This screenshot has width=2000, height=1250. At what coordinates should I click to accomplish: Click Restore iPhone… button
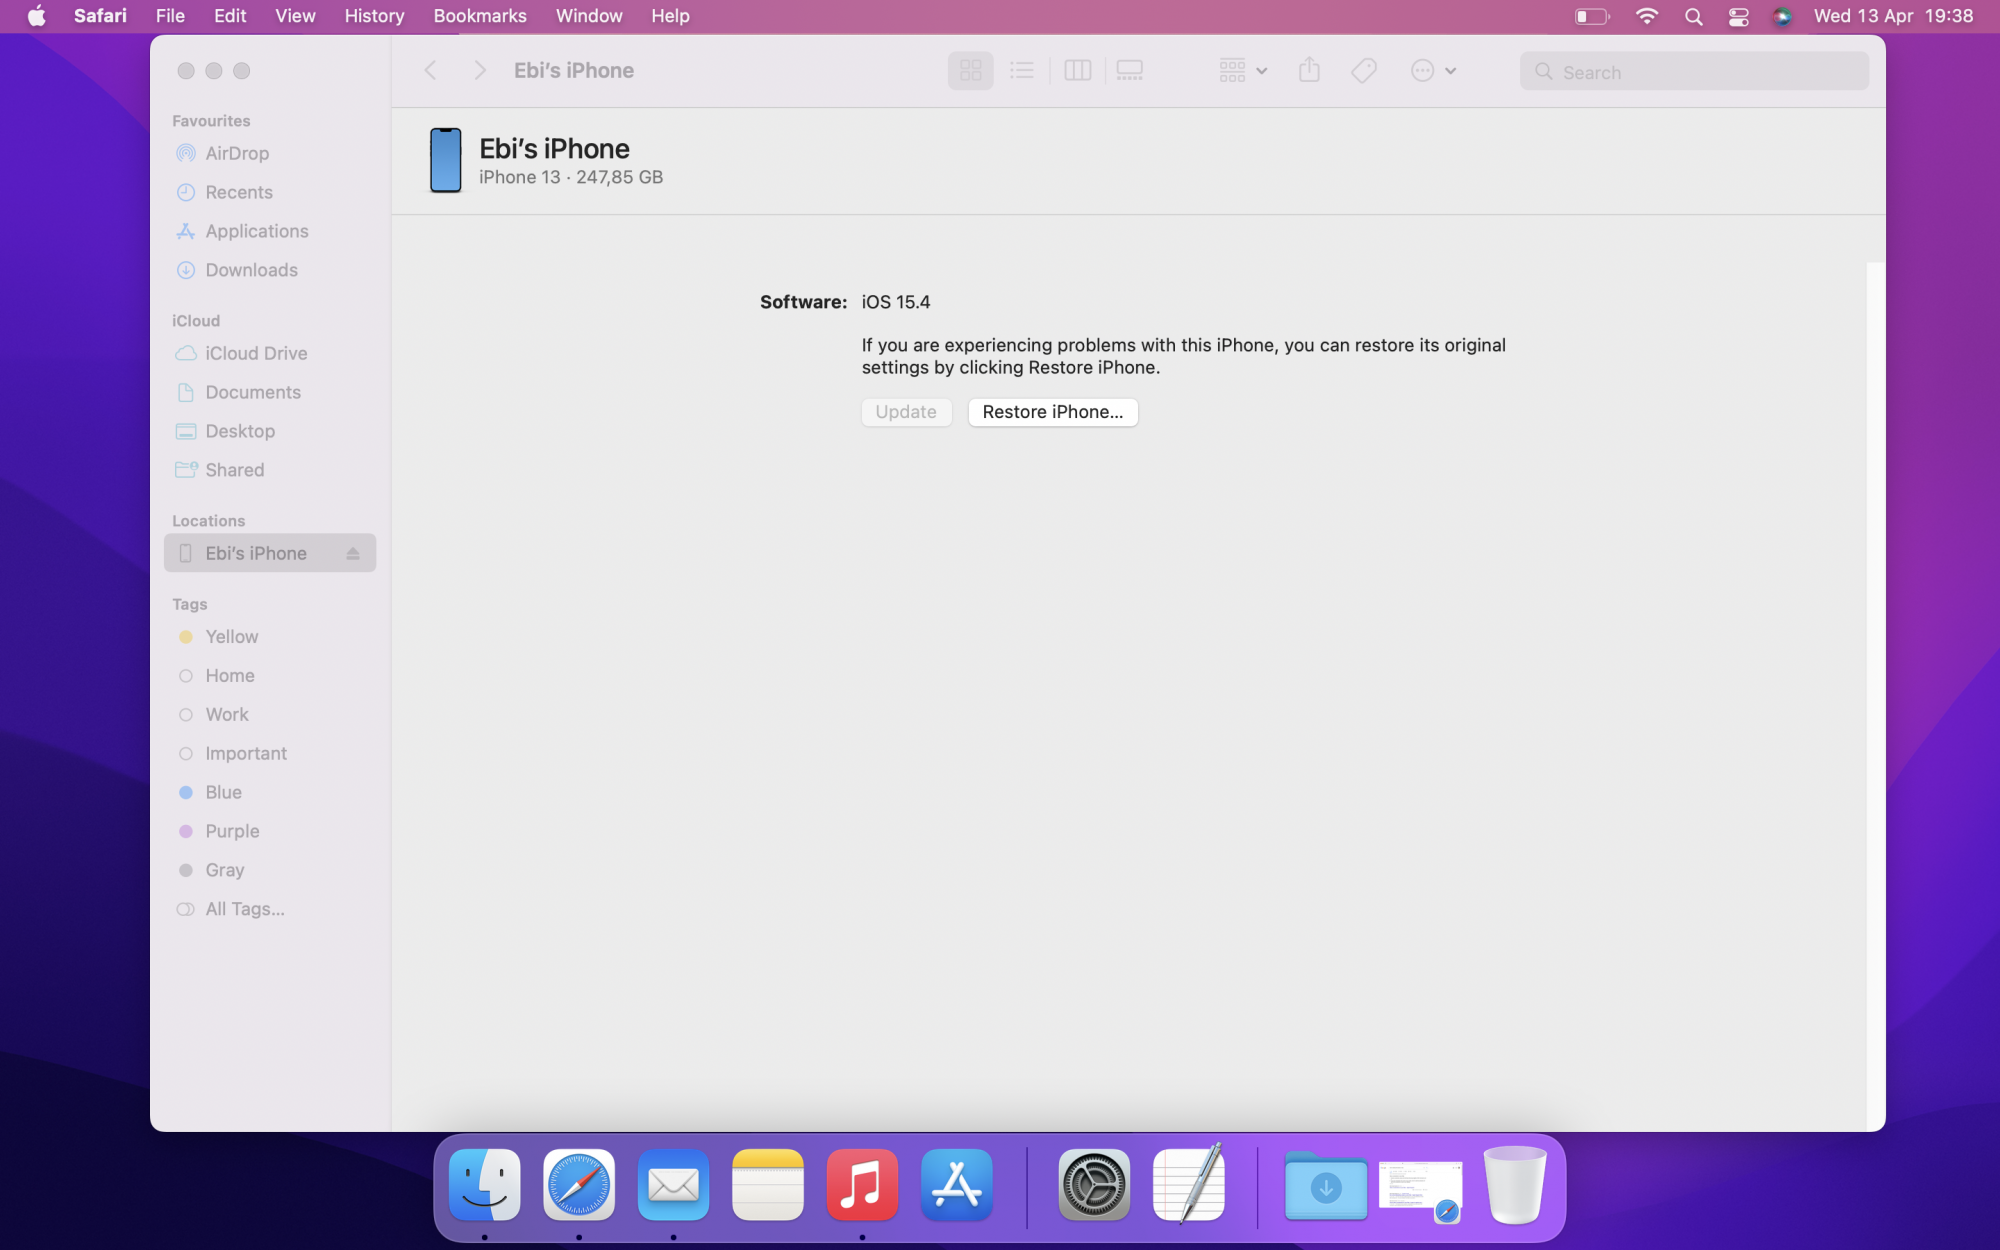pos(1053,412)
